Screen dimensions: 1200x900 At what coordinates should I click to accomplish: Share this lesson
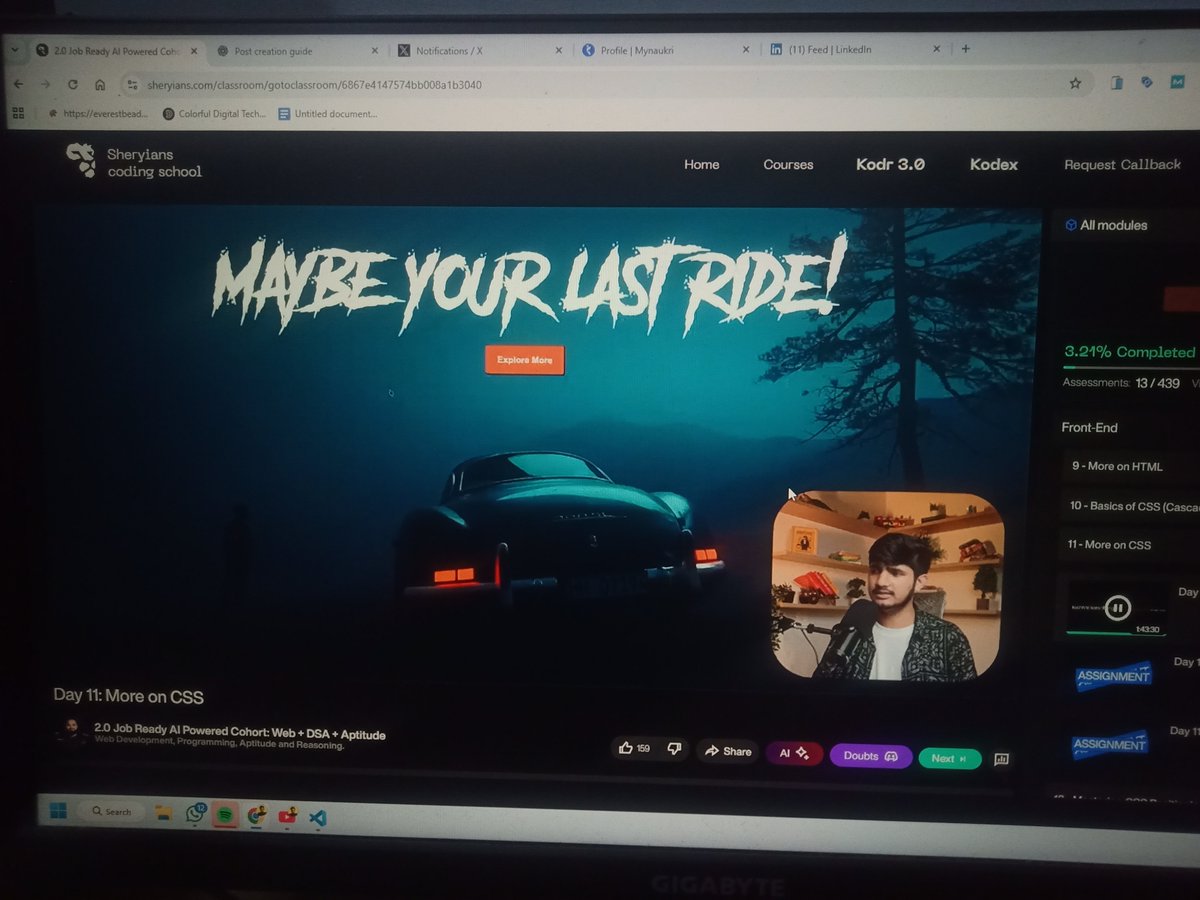tap(728, 751)
